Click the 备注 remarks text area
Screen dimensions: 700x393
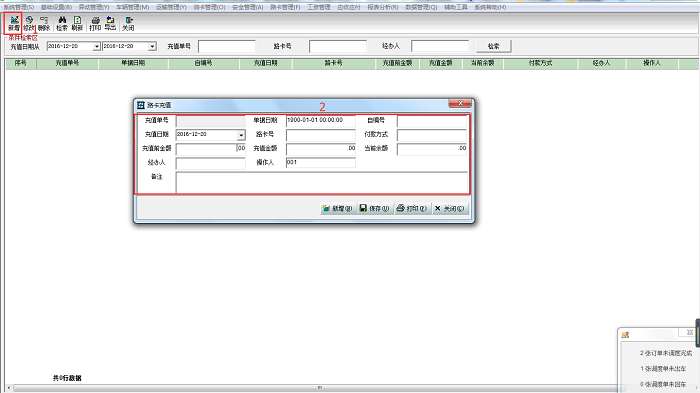click(321, 182)
